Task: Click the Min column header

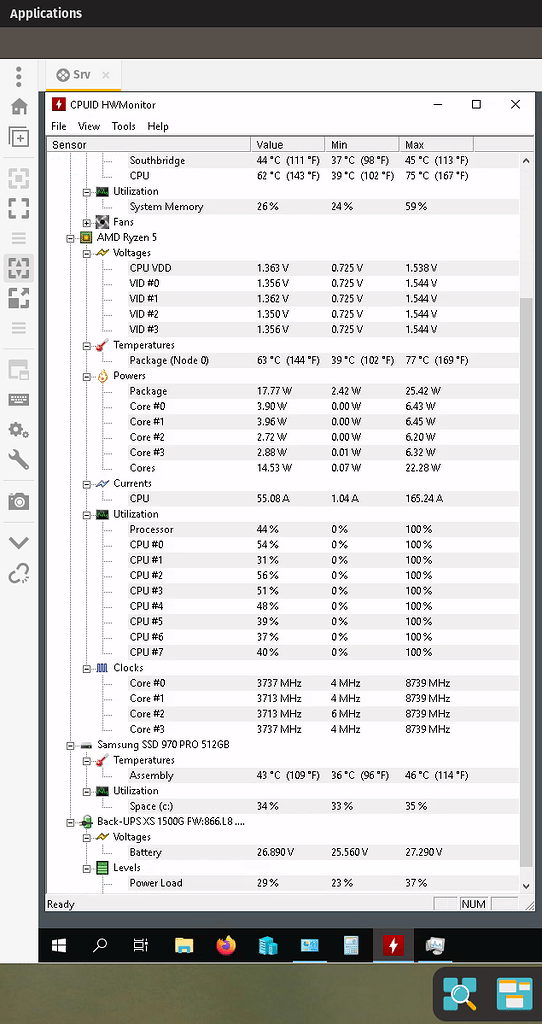Action: pos(362,144)
